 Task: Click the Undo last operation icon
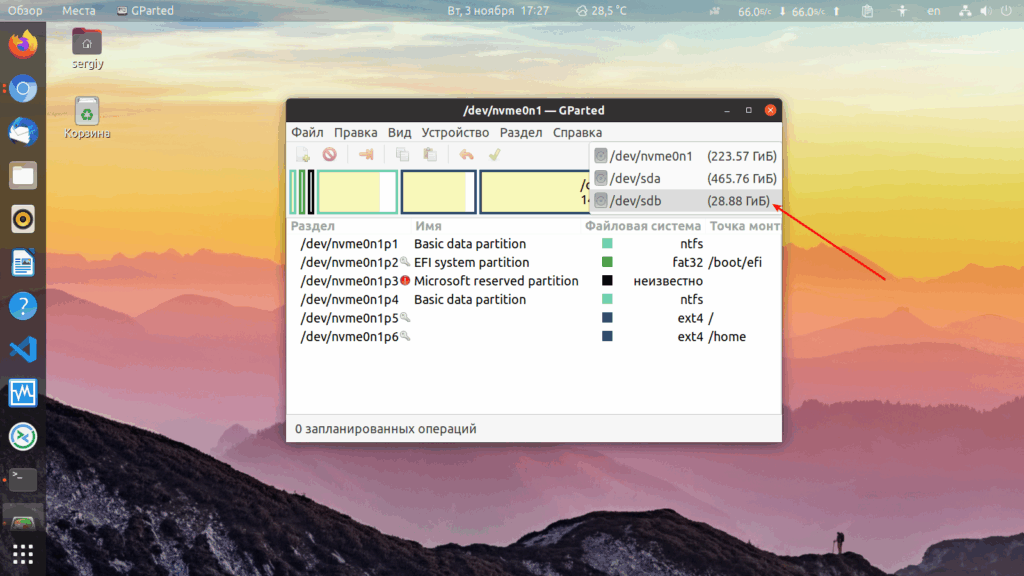click(x=466, y=155)
